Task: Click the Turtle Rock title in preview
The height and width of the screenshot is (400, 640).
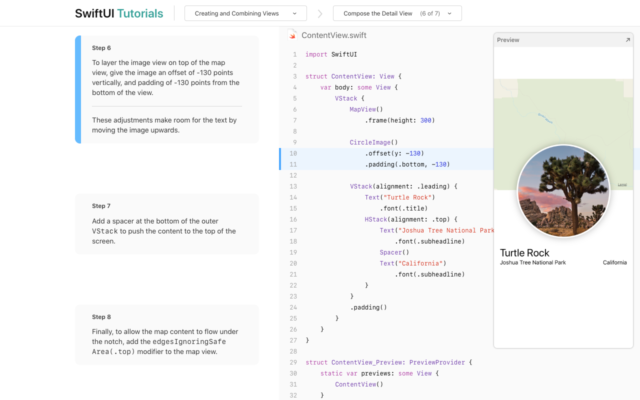Action: point(524,253)
